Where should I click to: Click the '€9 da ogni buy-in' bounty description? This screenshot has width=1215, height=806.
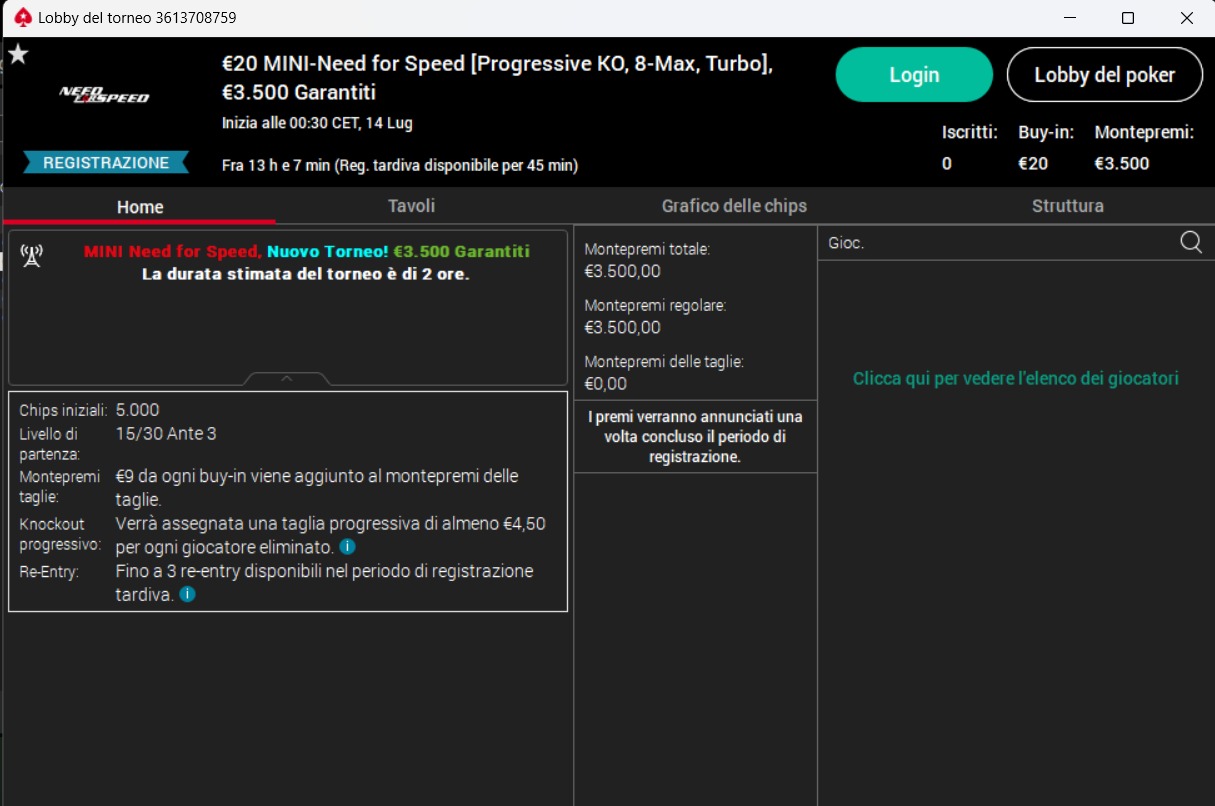click(317, 487)
